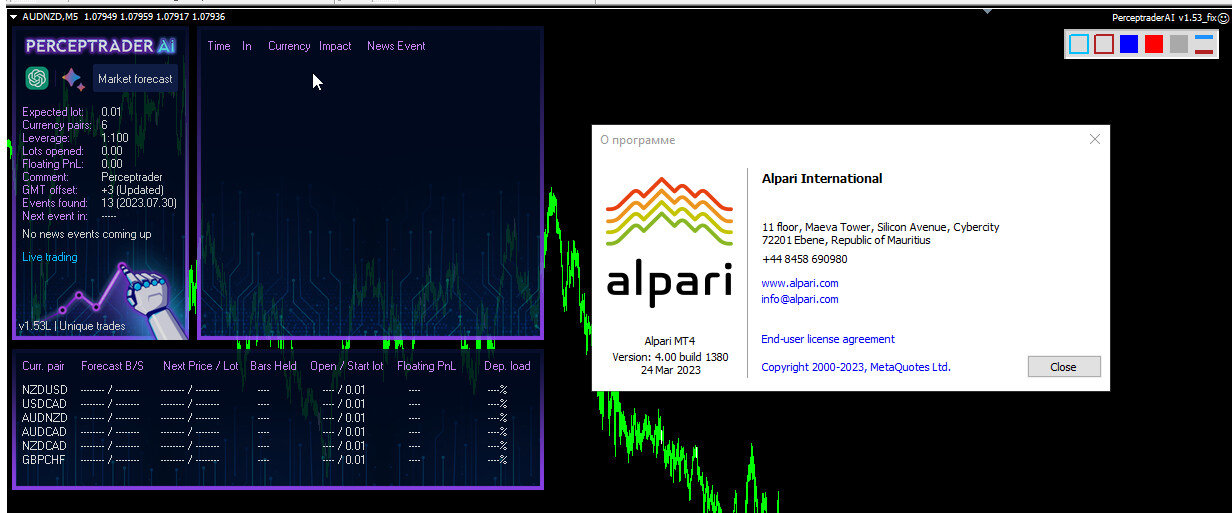Close the О программе dialog with X
Viewport: 1232px width, 513px height.
pos(1095,140)
